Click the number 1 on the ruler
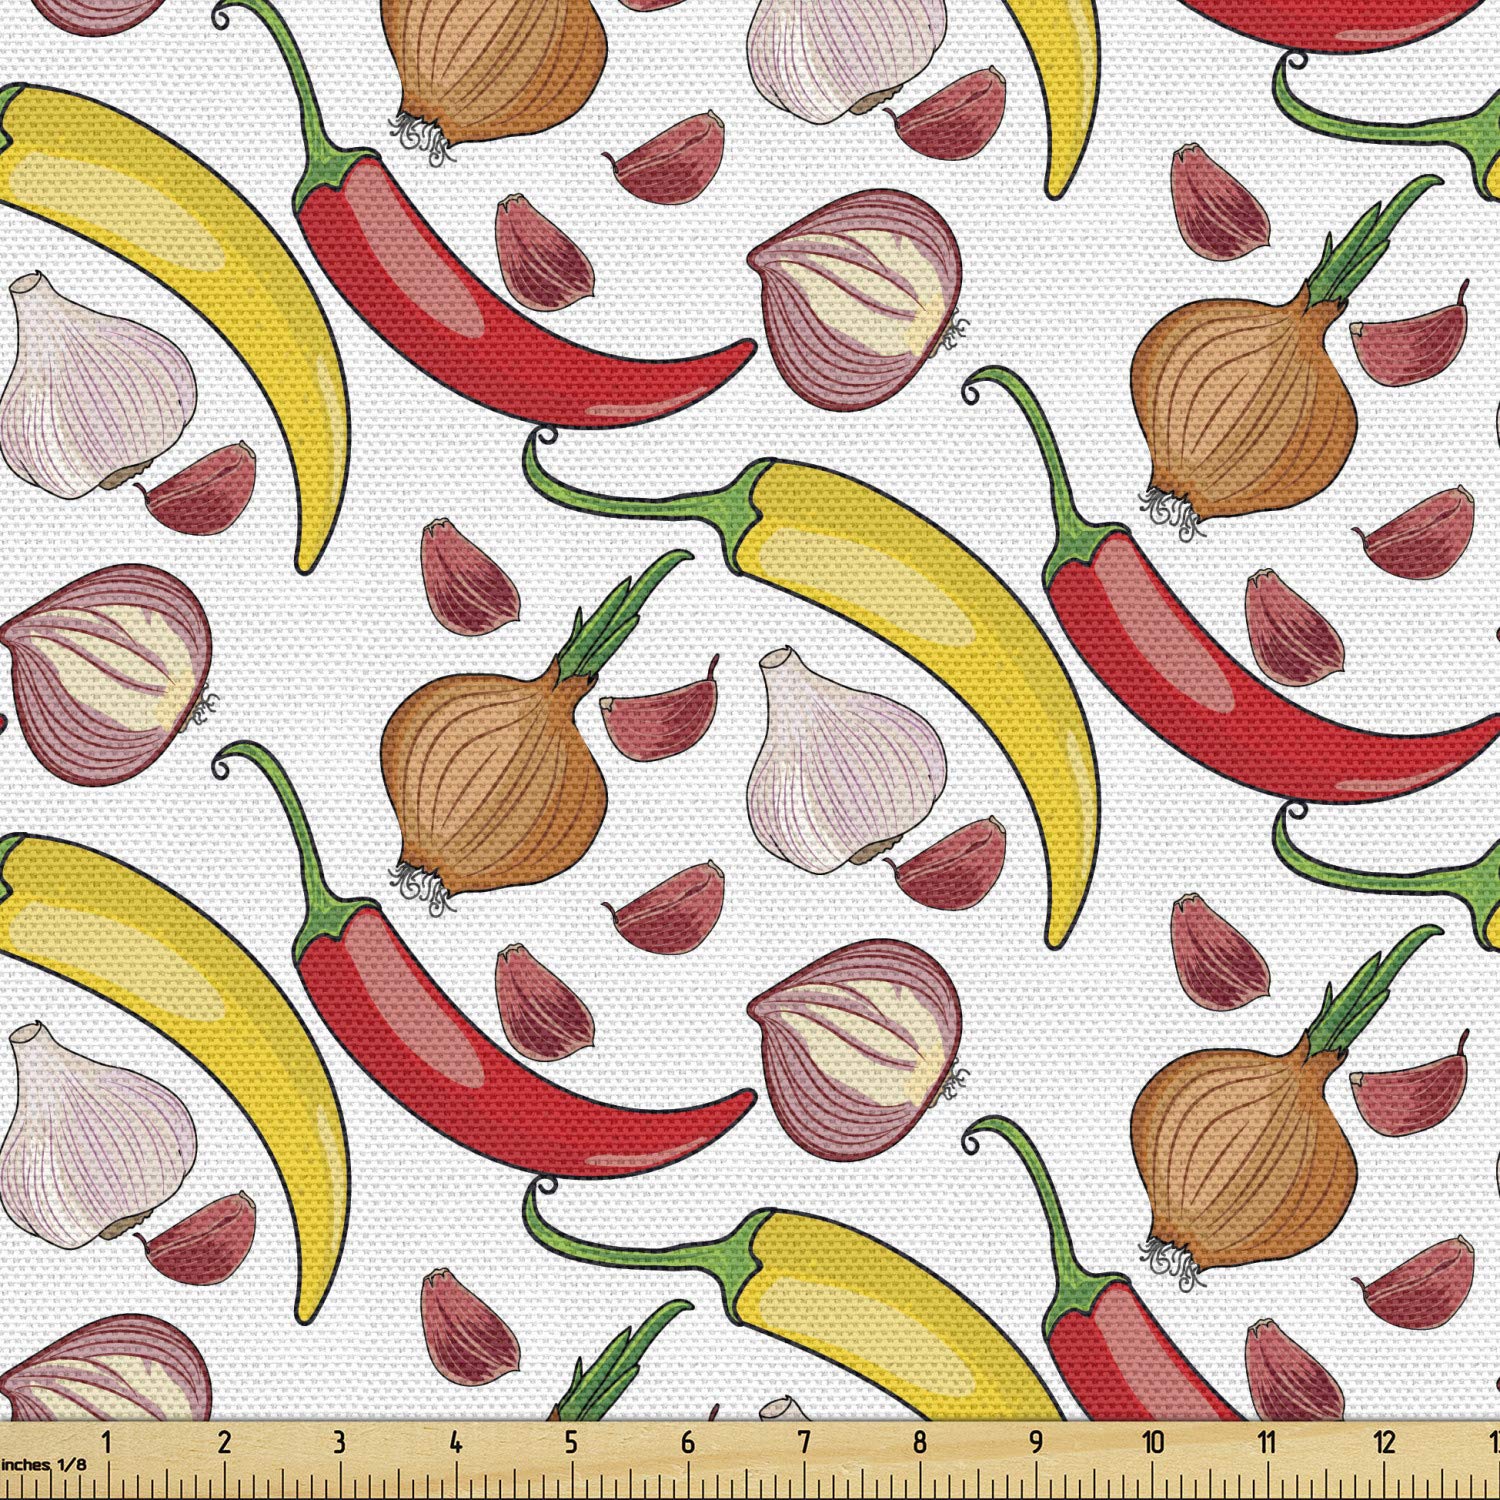This screenshot has width=1500, height=1500. (108, 1443)
